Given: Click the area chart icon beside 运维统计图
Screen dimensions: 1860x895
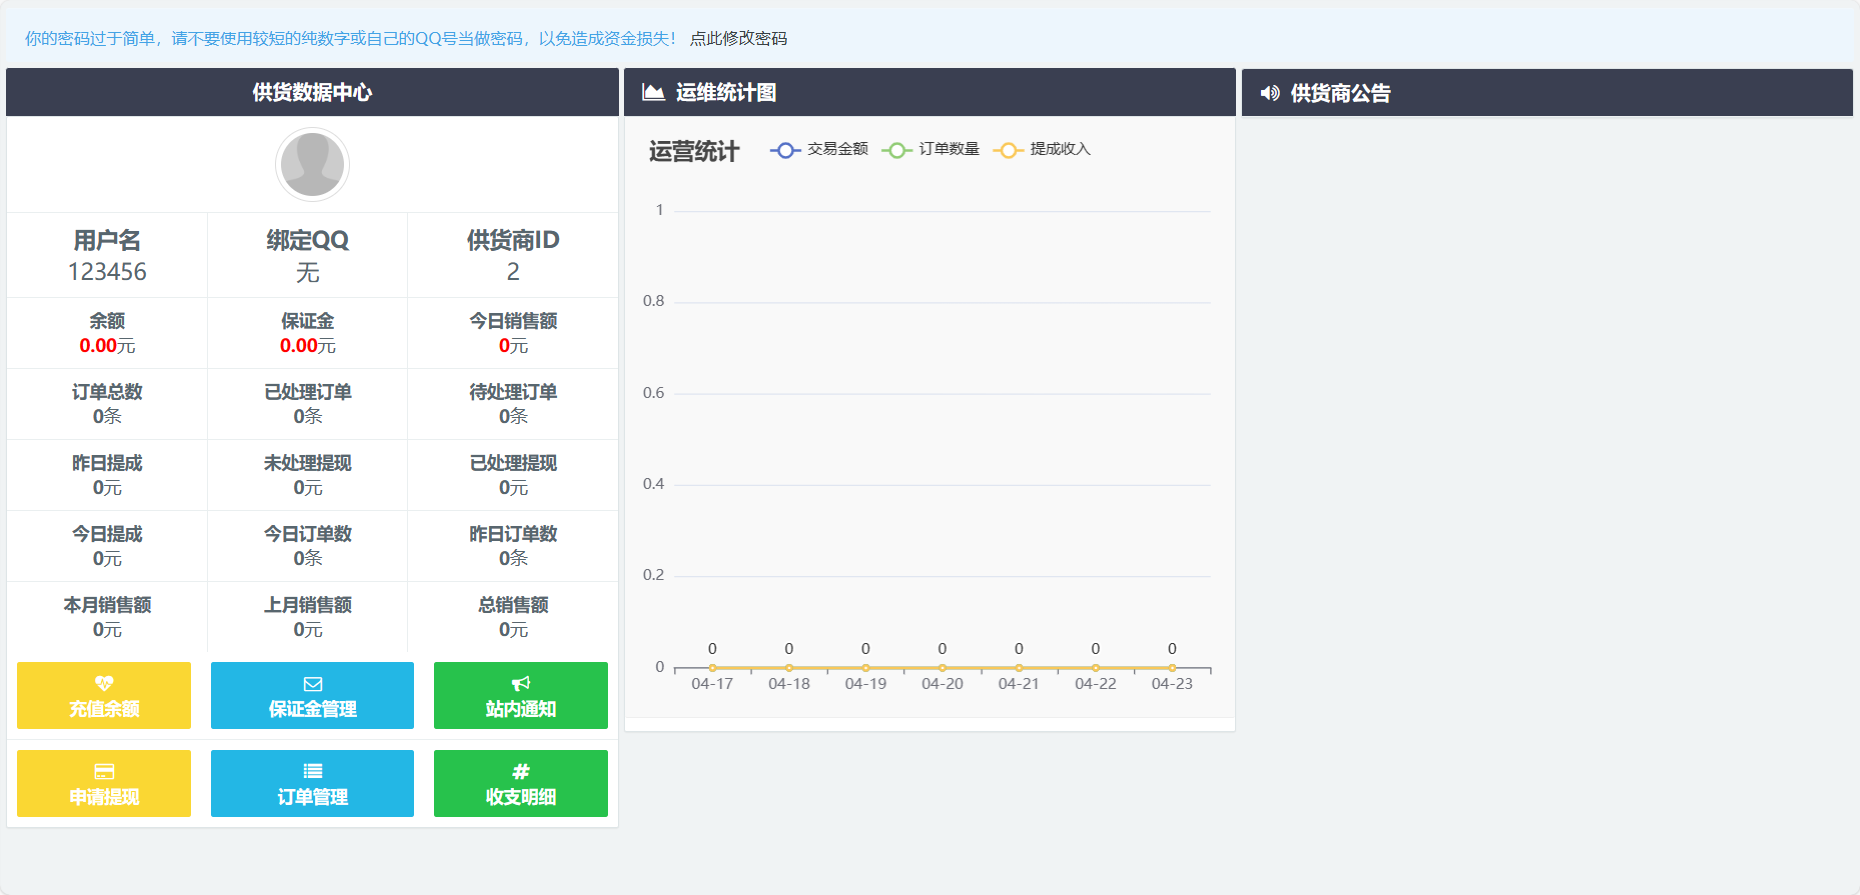Looking at the screenshot, I should pyautogui.click(x=653, y=92).
